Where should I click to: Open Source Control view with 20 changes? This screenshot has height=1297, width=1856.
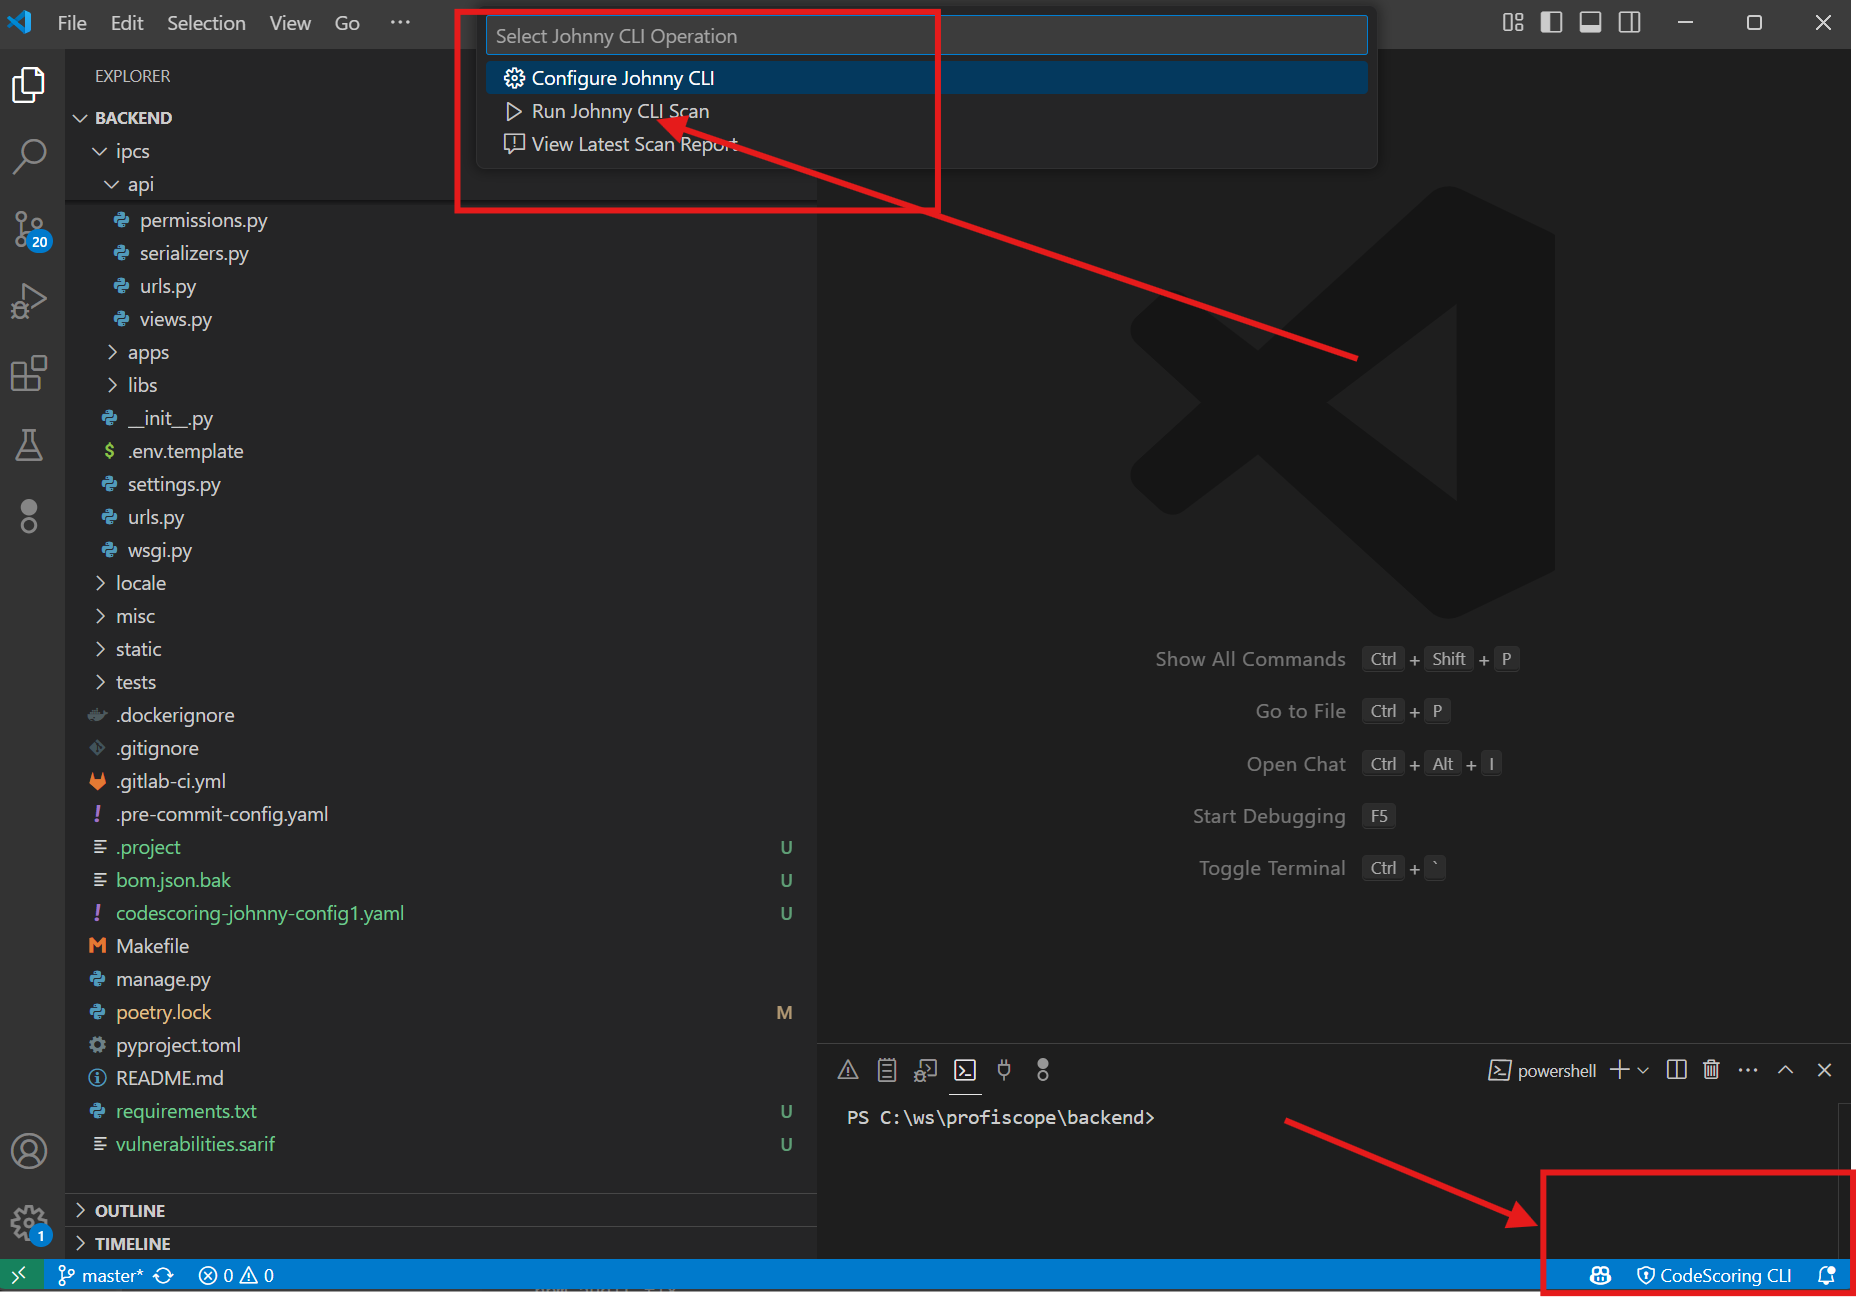[x=29, y=229]
